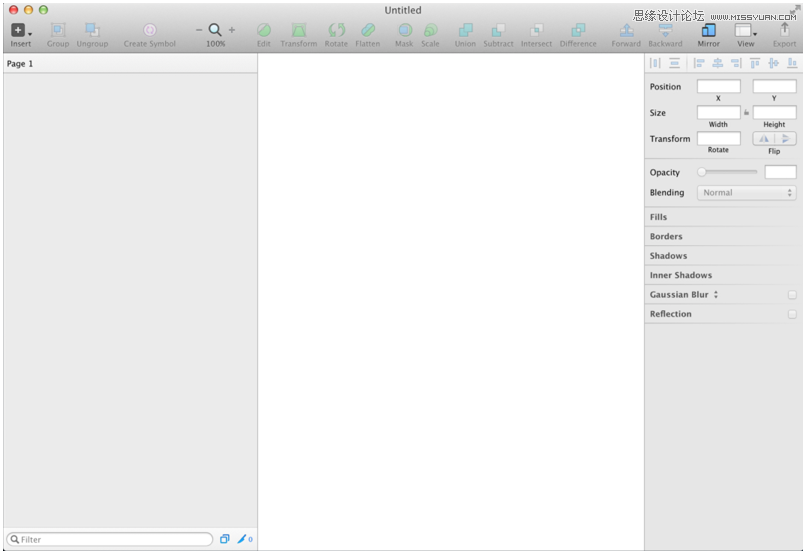
Task: Align objects to bottom edge
Action: (x=793, y=63)
